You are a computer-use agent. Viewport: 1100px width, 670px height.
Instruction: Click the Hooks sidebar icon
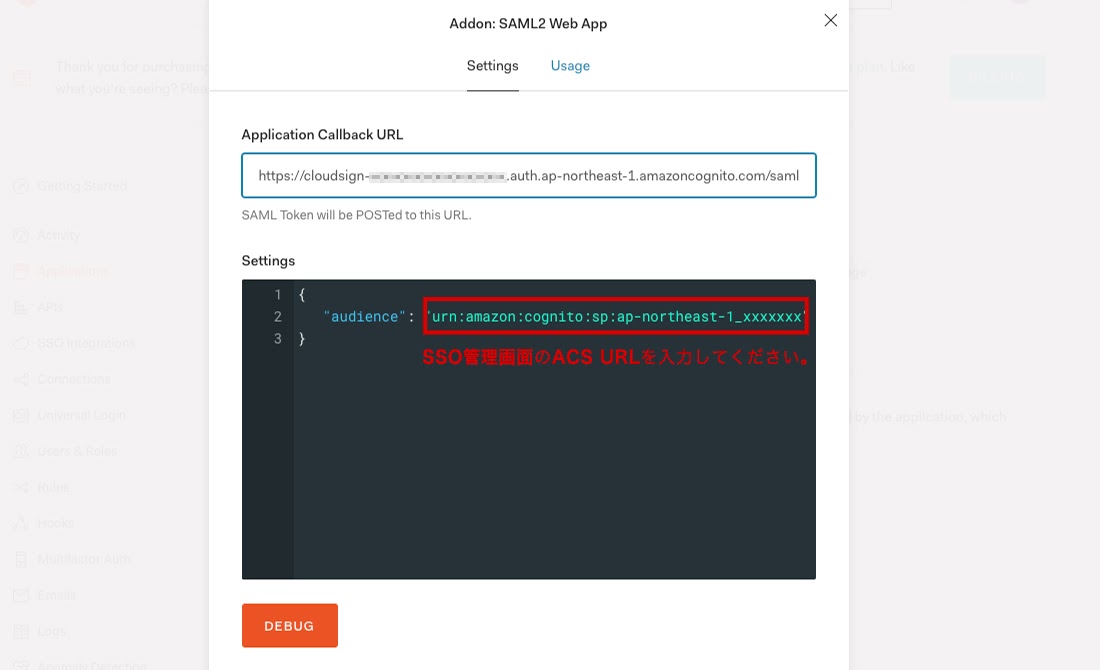click(21, 523)
